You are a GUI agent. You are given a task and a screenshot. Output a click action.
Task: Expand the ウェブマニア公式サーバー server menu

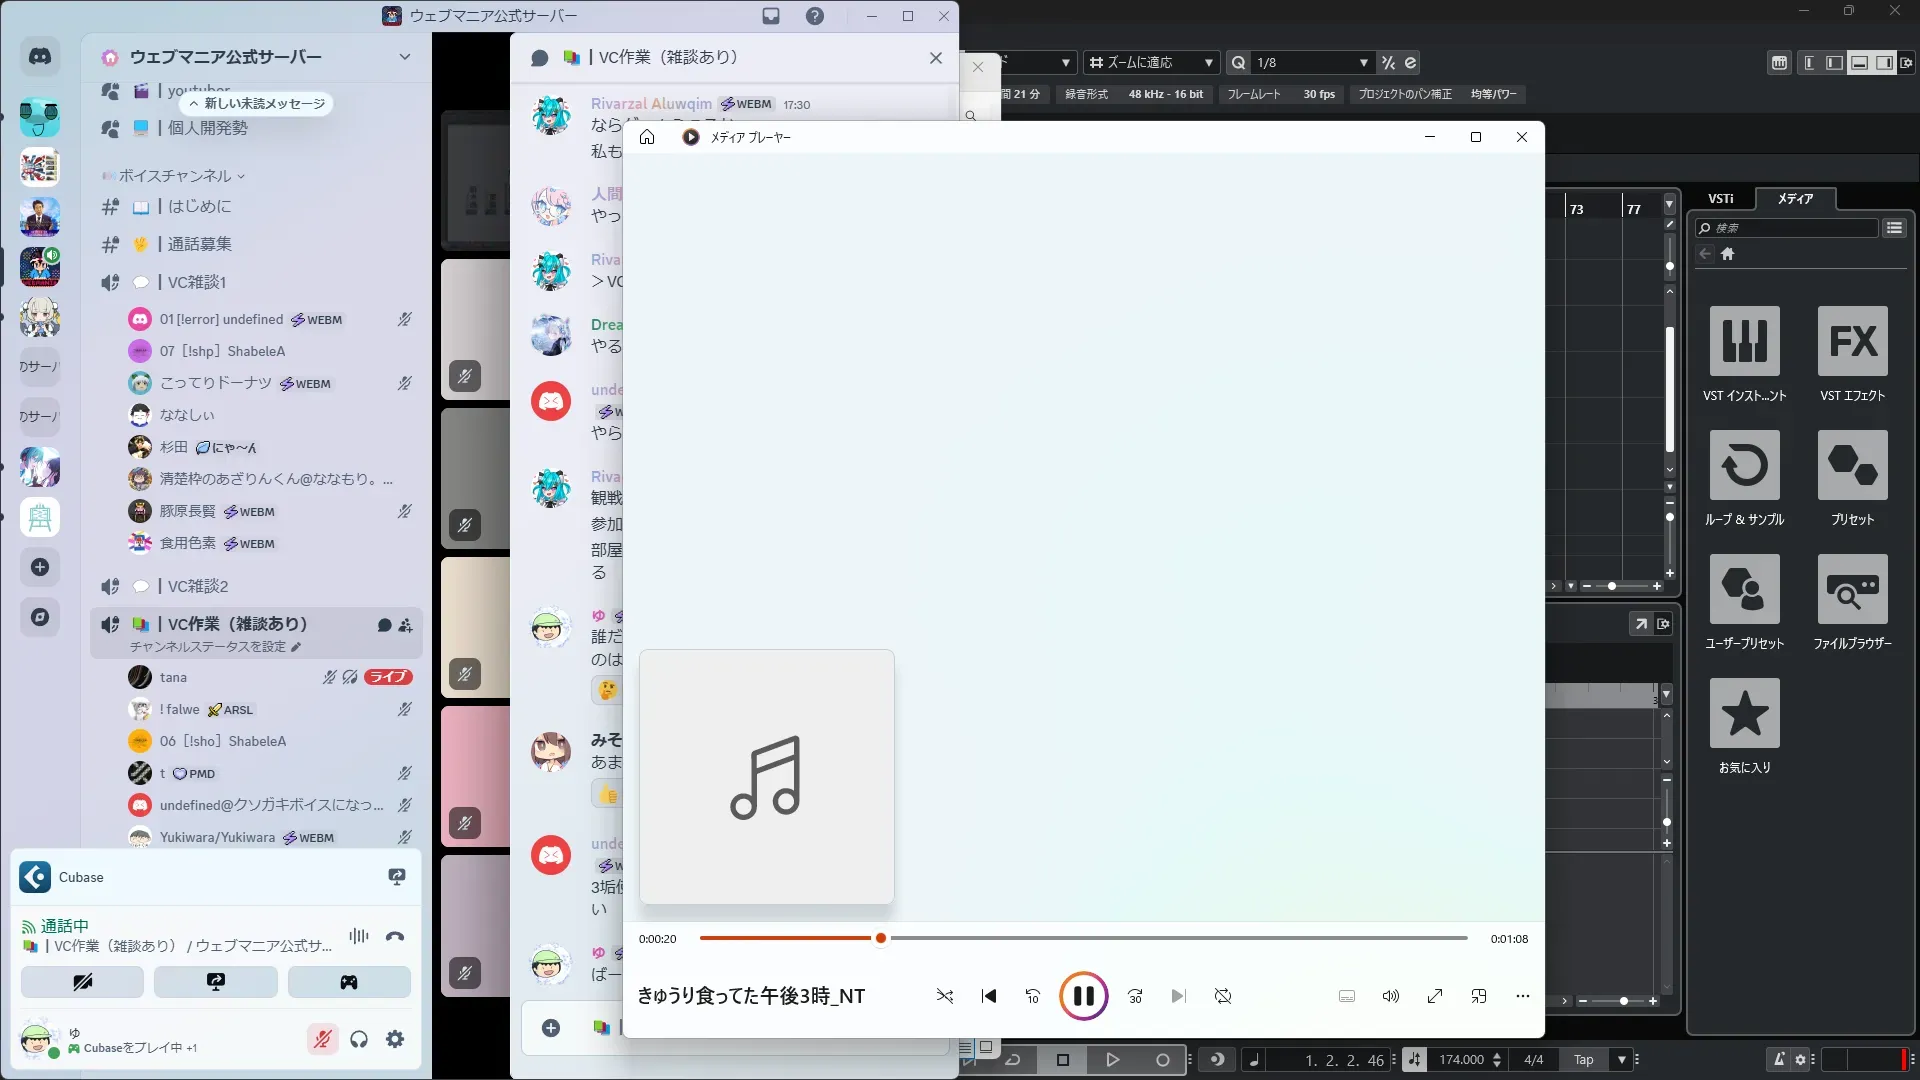(404, 57)
